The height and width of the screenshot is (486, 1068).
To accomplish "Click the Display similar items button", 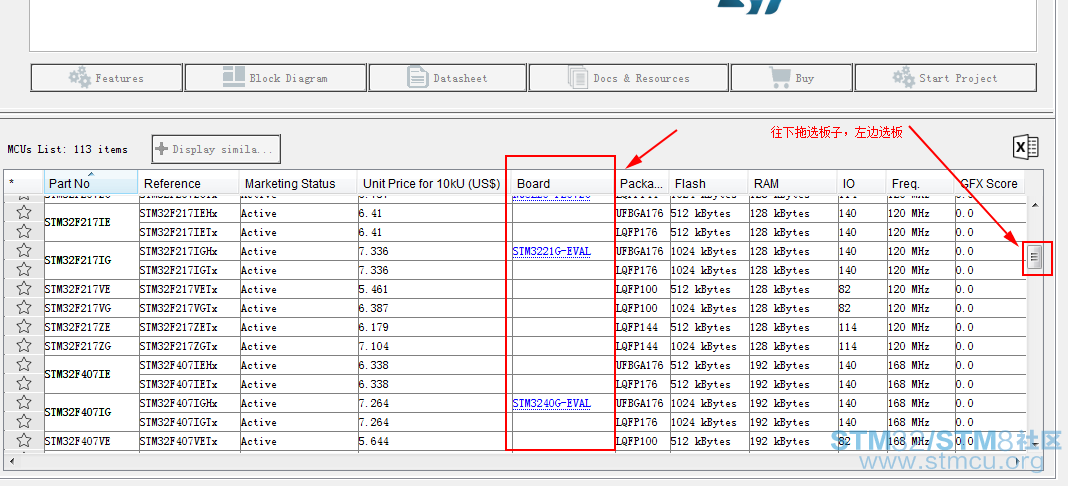I will click(x=216, y=149).
